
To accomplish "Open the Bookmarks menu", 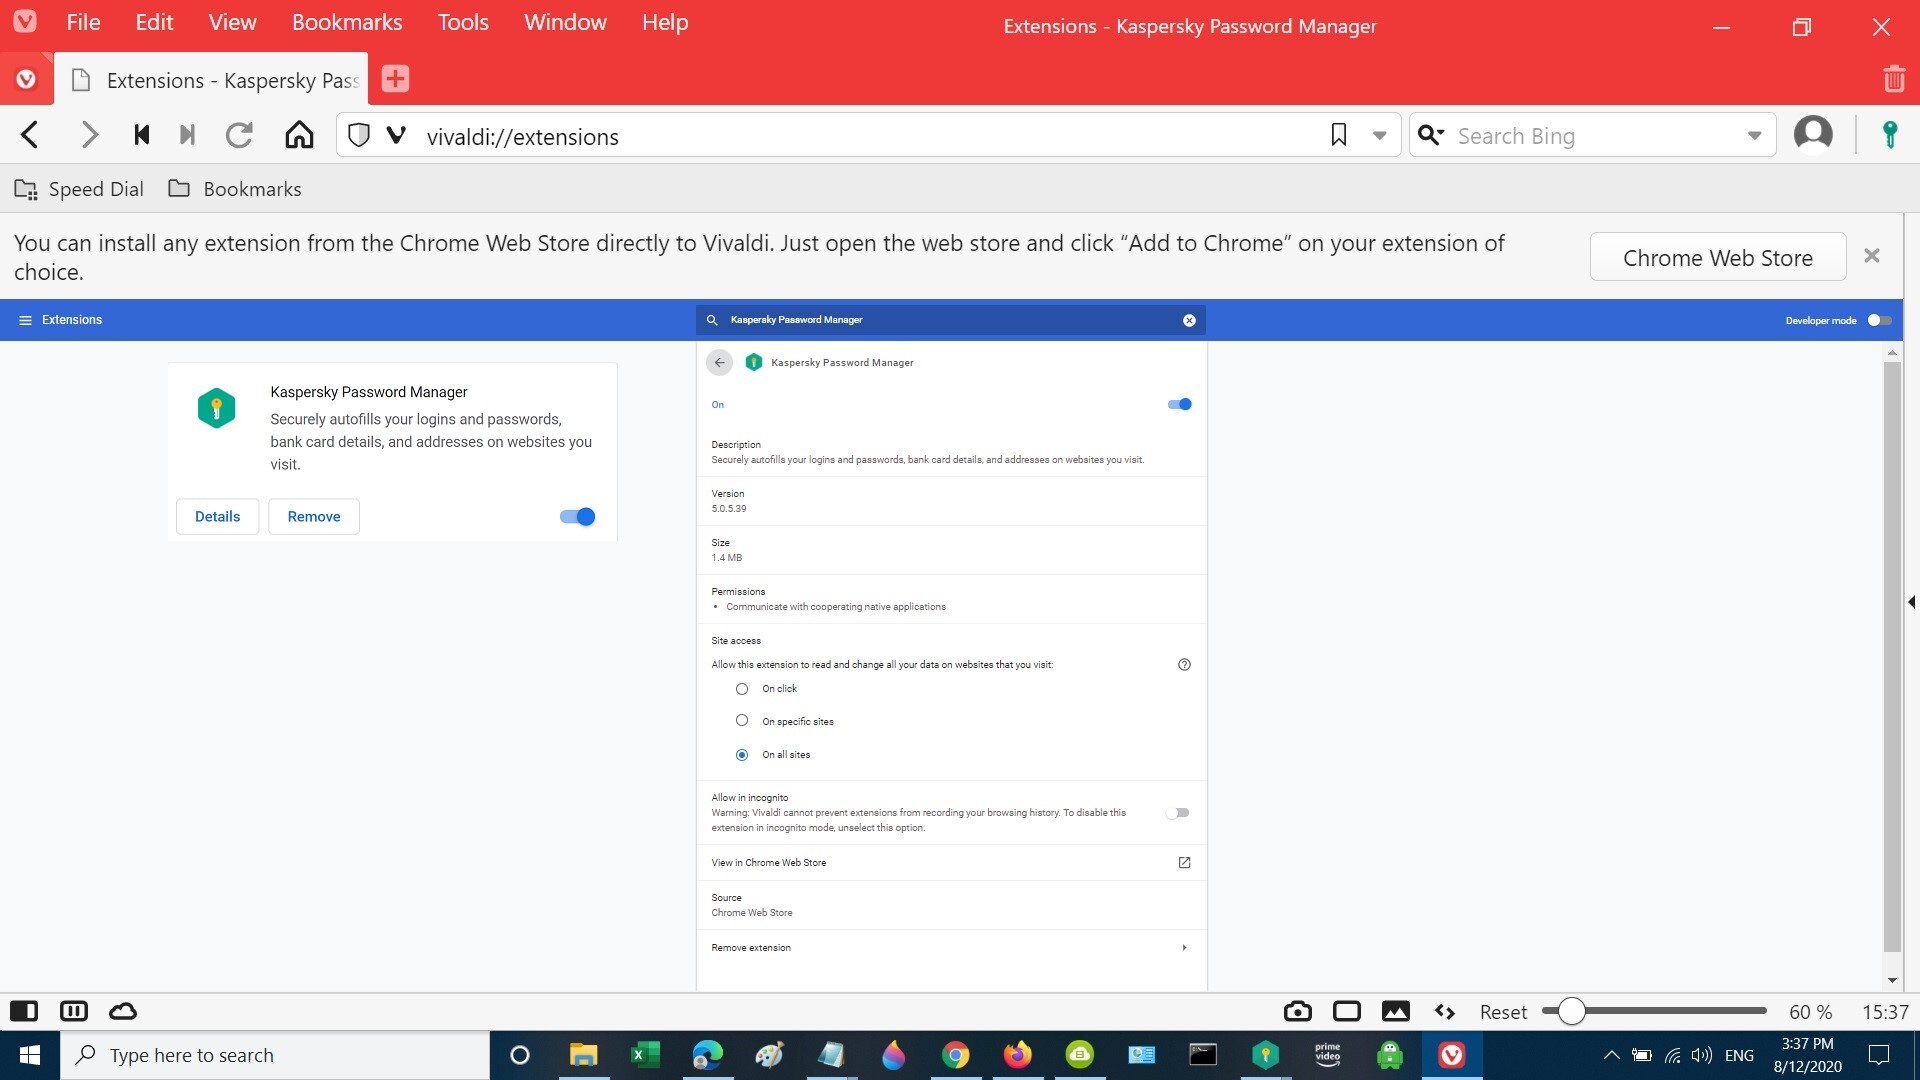I will coord(346,22).
